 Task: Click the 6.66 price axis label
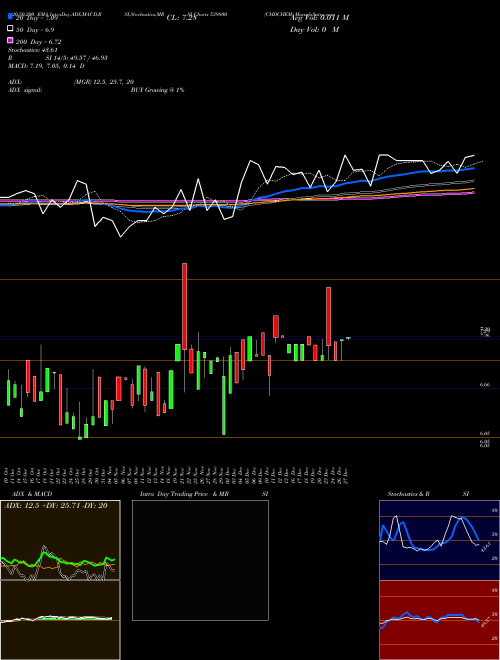tap(484, 385)
